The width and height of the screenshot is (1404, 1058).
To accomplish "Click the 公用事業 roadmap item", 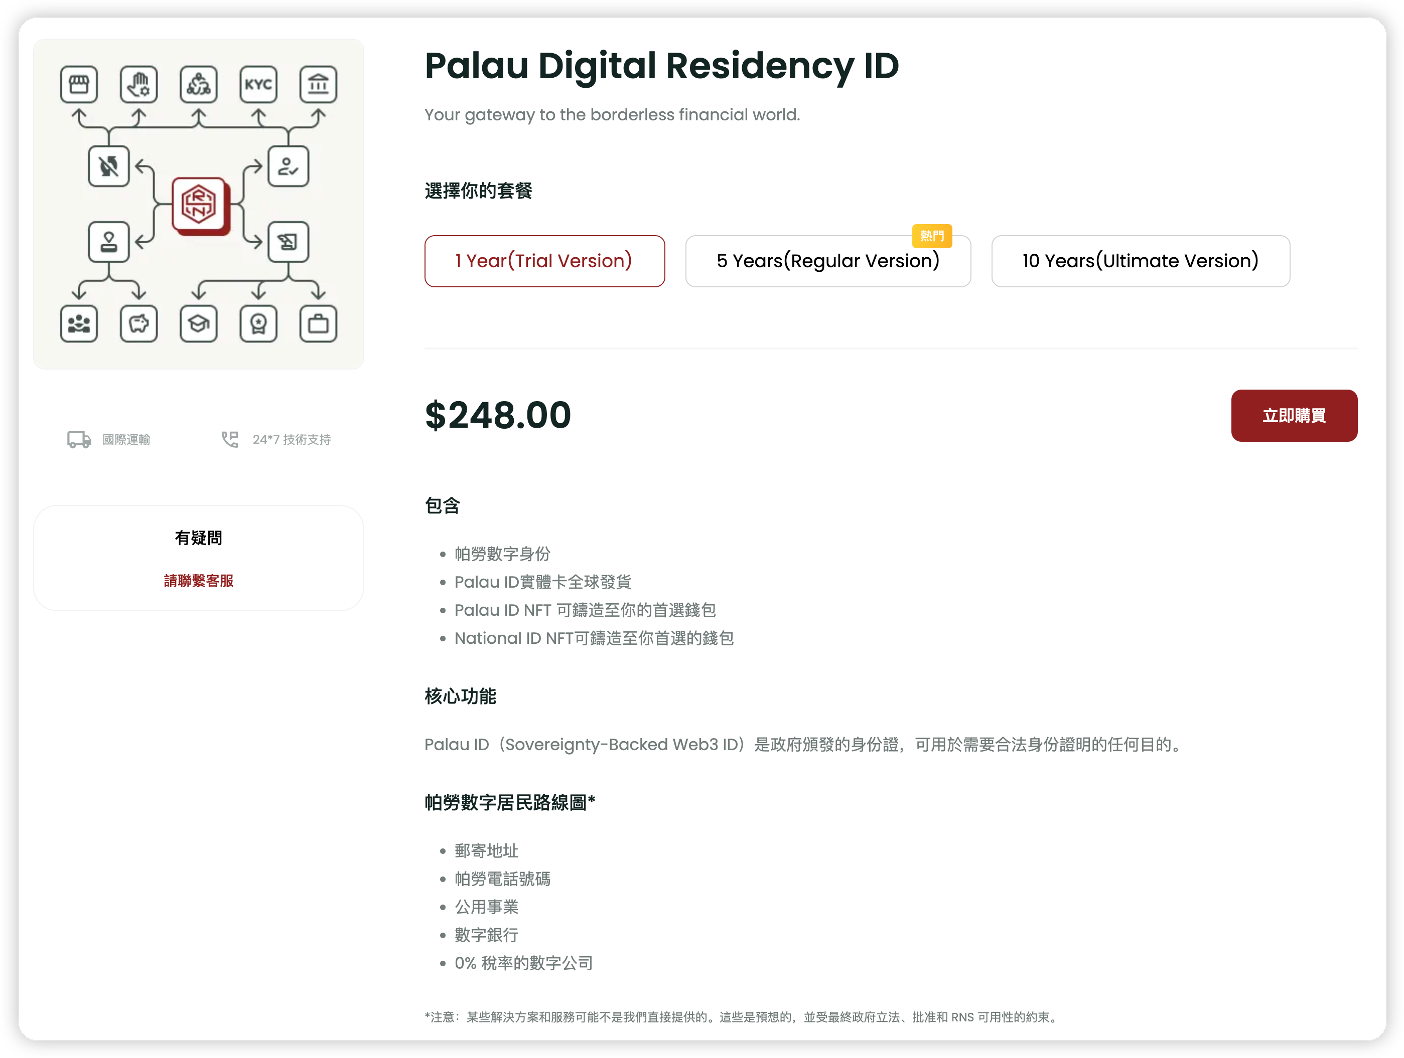I will (x=487, y=907).
